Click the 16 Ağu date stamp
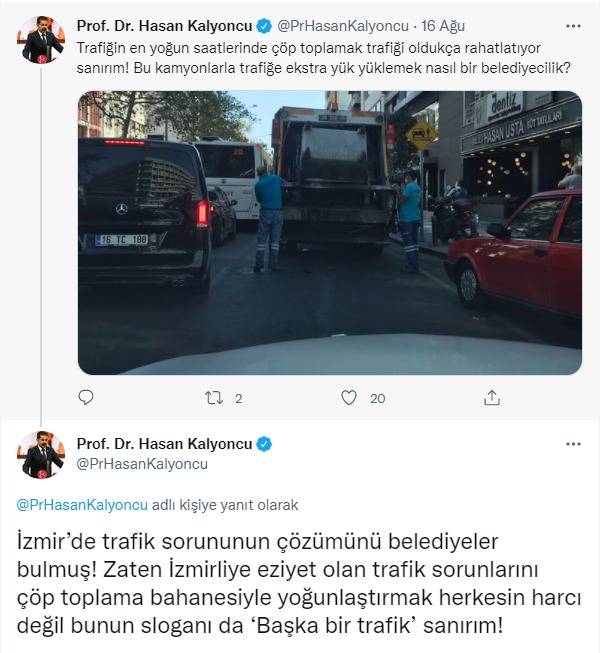The image size is (602, 653). 443,26
